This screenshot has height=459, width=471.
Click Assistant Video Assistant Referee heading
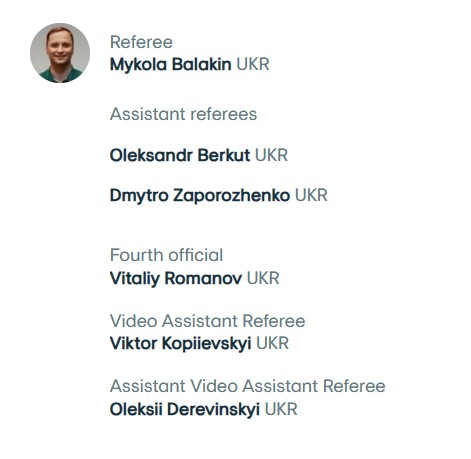click(248, 386)
